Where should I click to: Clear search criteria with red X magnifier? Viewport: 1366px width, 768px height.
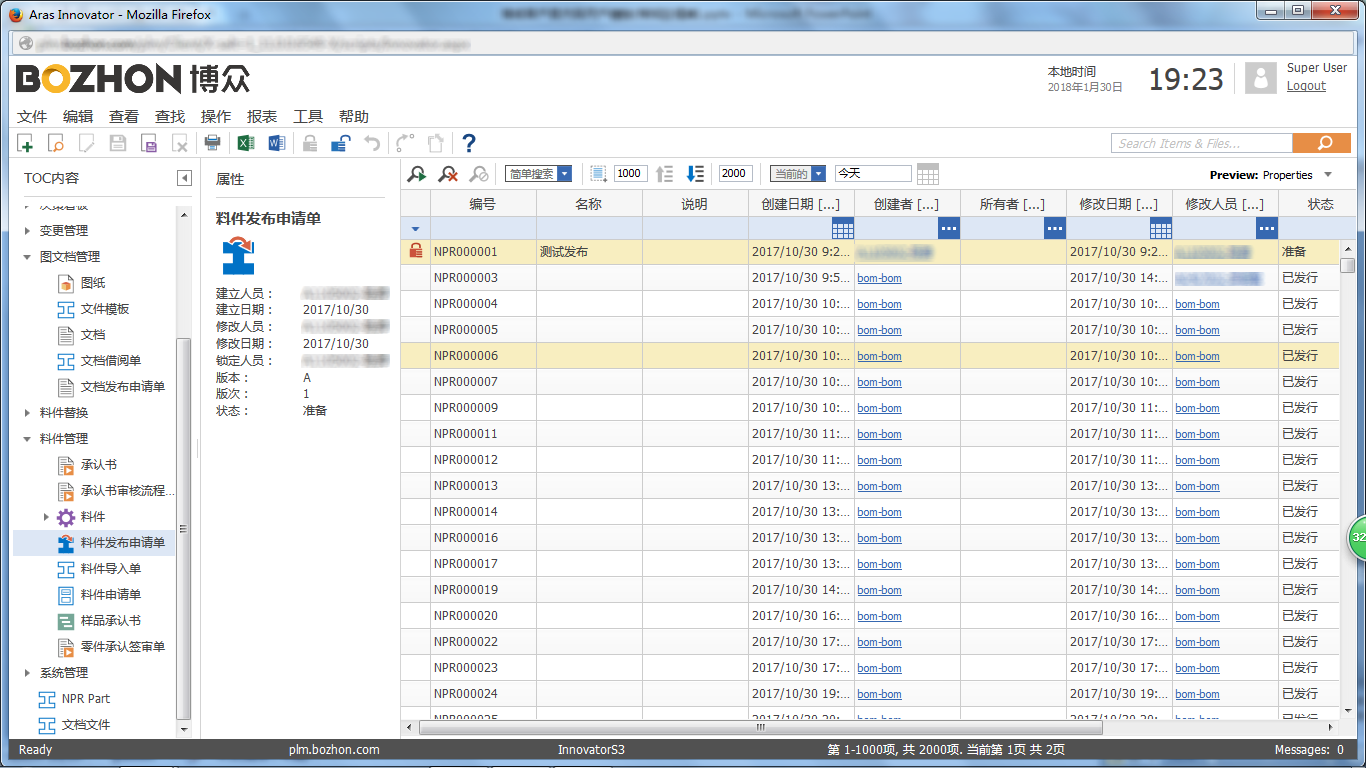448,174
